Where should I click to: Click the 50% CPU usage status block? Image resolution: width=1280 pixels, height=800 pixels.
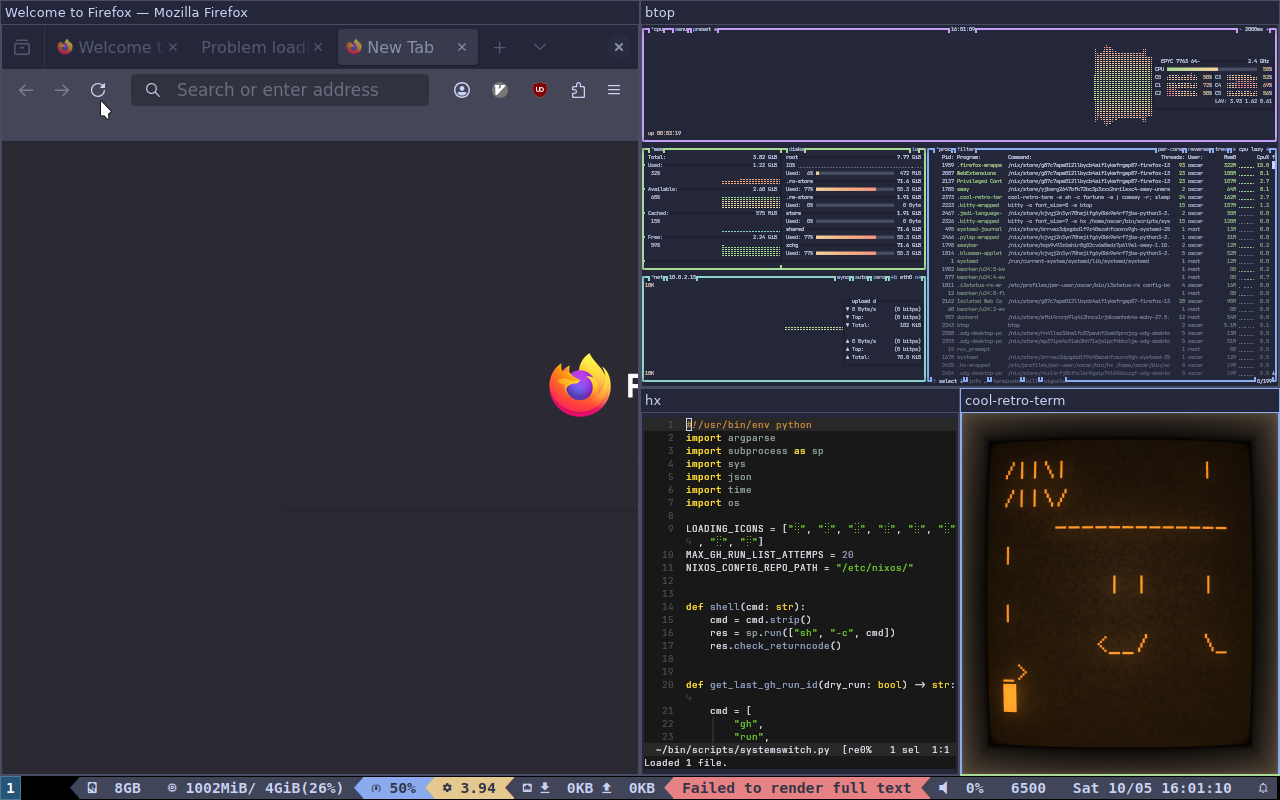392,788
